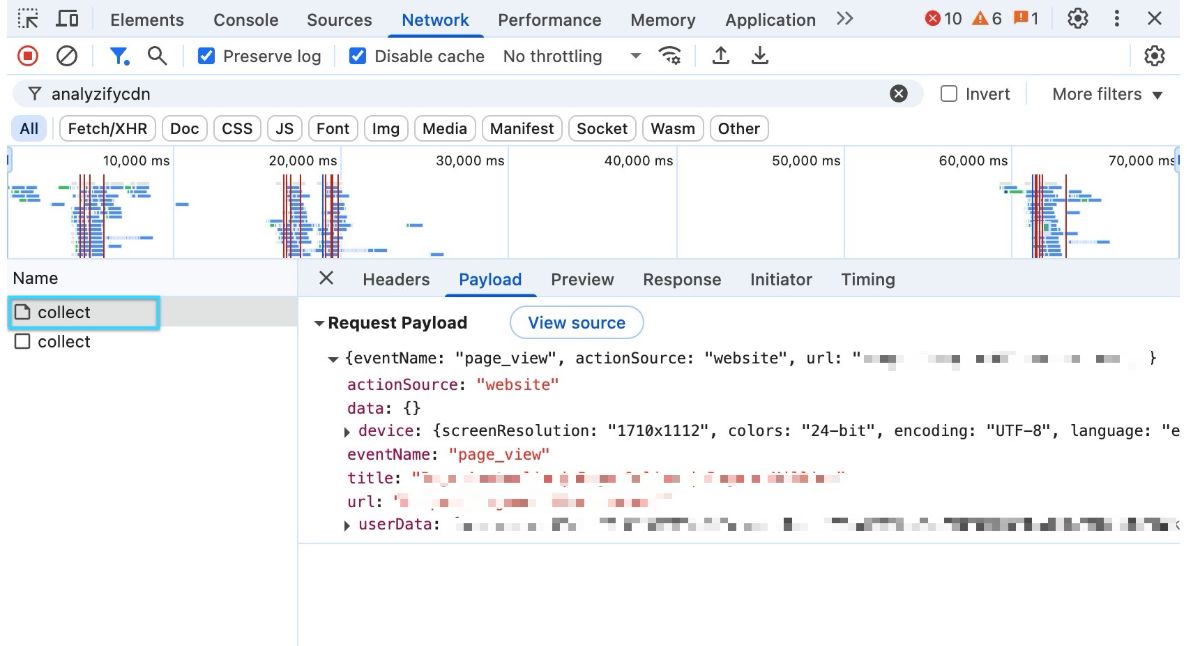Import HAR file with upload icon
The height and width of the screenshot is (646, 1200).
click(x=720, y=56)
